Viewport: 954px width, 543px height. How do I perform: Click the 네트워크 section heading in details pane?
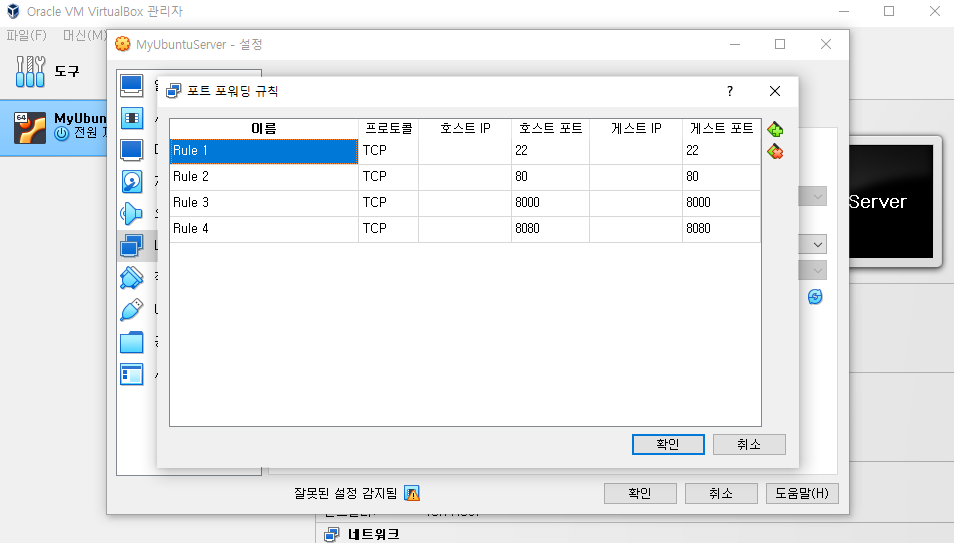pos(374,534)
